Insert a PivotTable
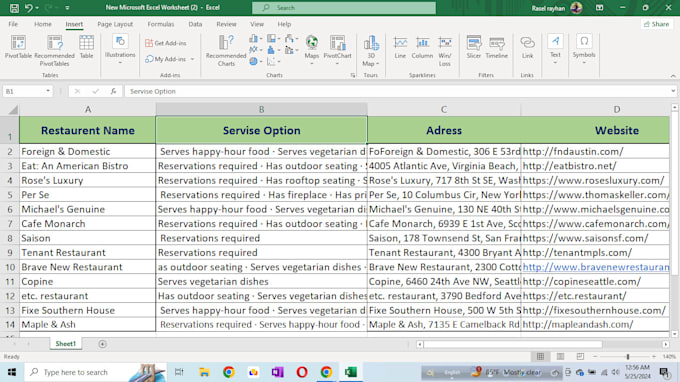680x382 pixels. (18, 47)
